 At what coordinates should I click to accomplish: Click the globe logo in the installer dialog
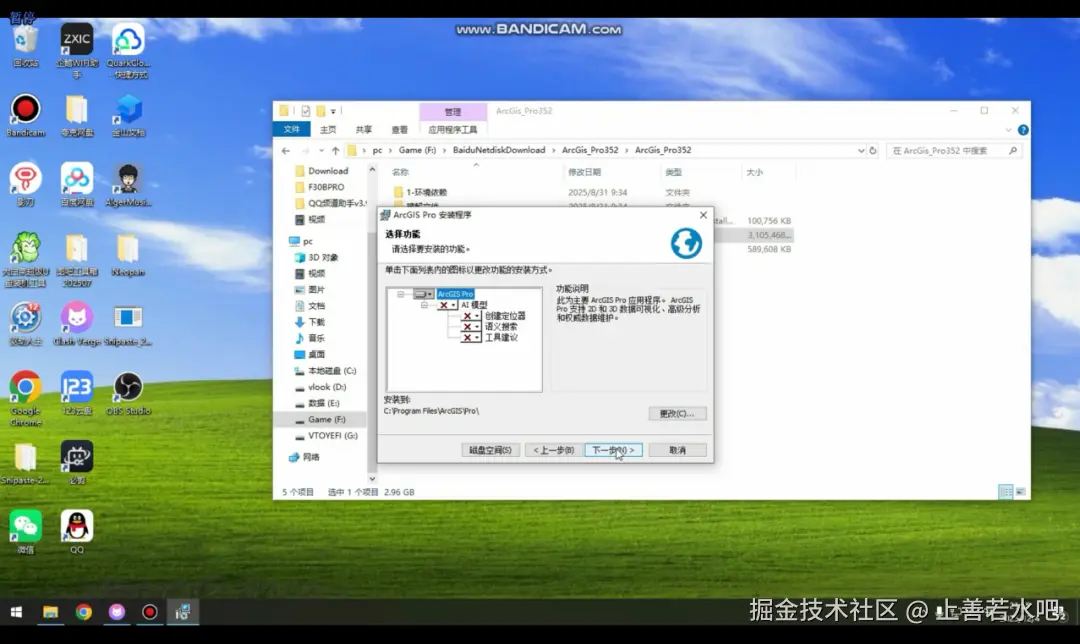pyautogui.click(x=685, y=241)
